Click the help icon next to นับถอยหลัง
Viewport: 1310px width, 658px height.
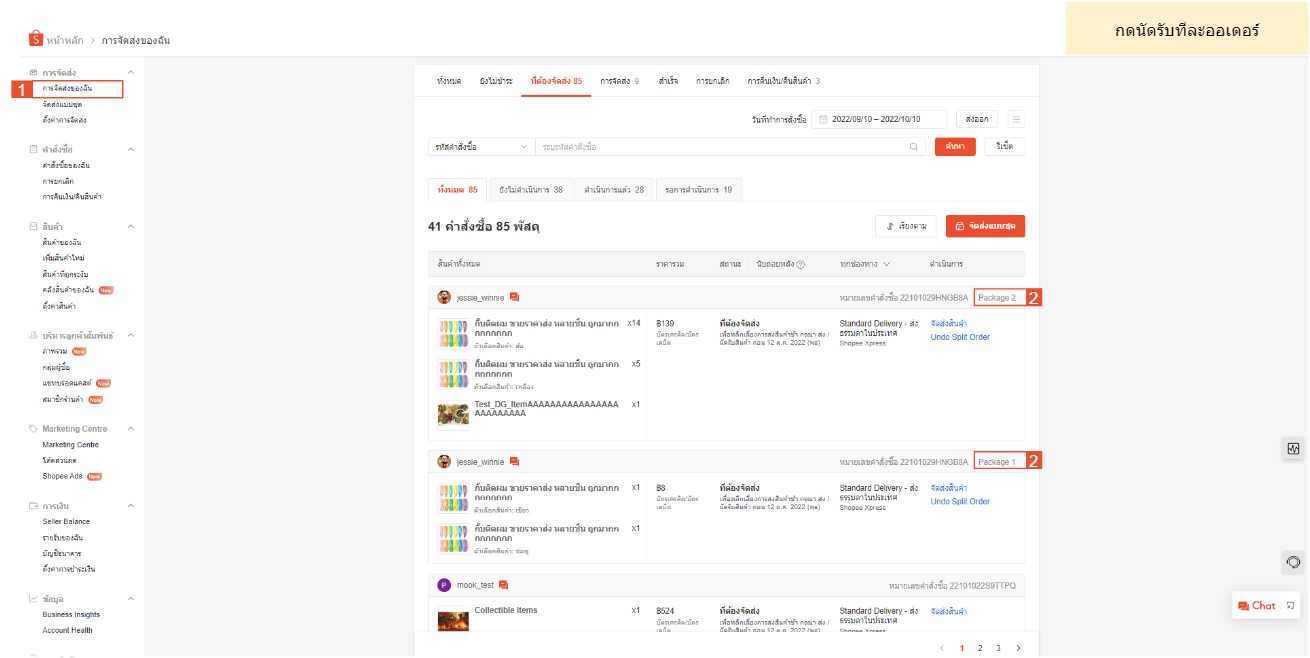[x=800, y=264]
